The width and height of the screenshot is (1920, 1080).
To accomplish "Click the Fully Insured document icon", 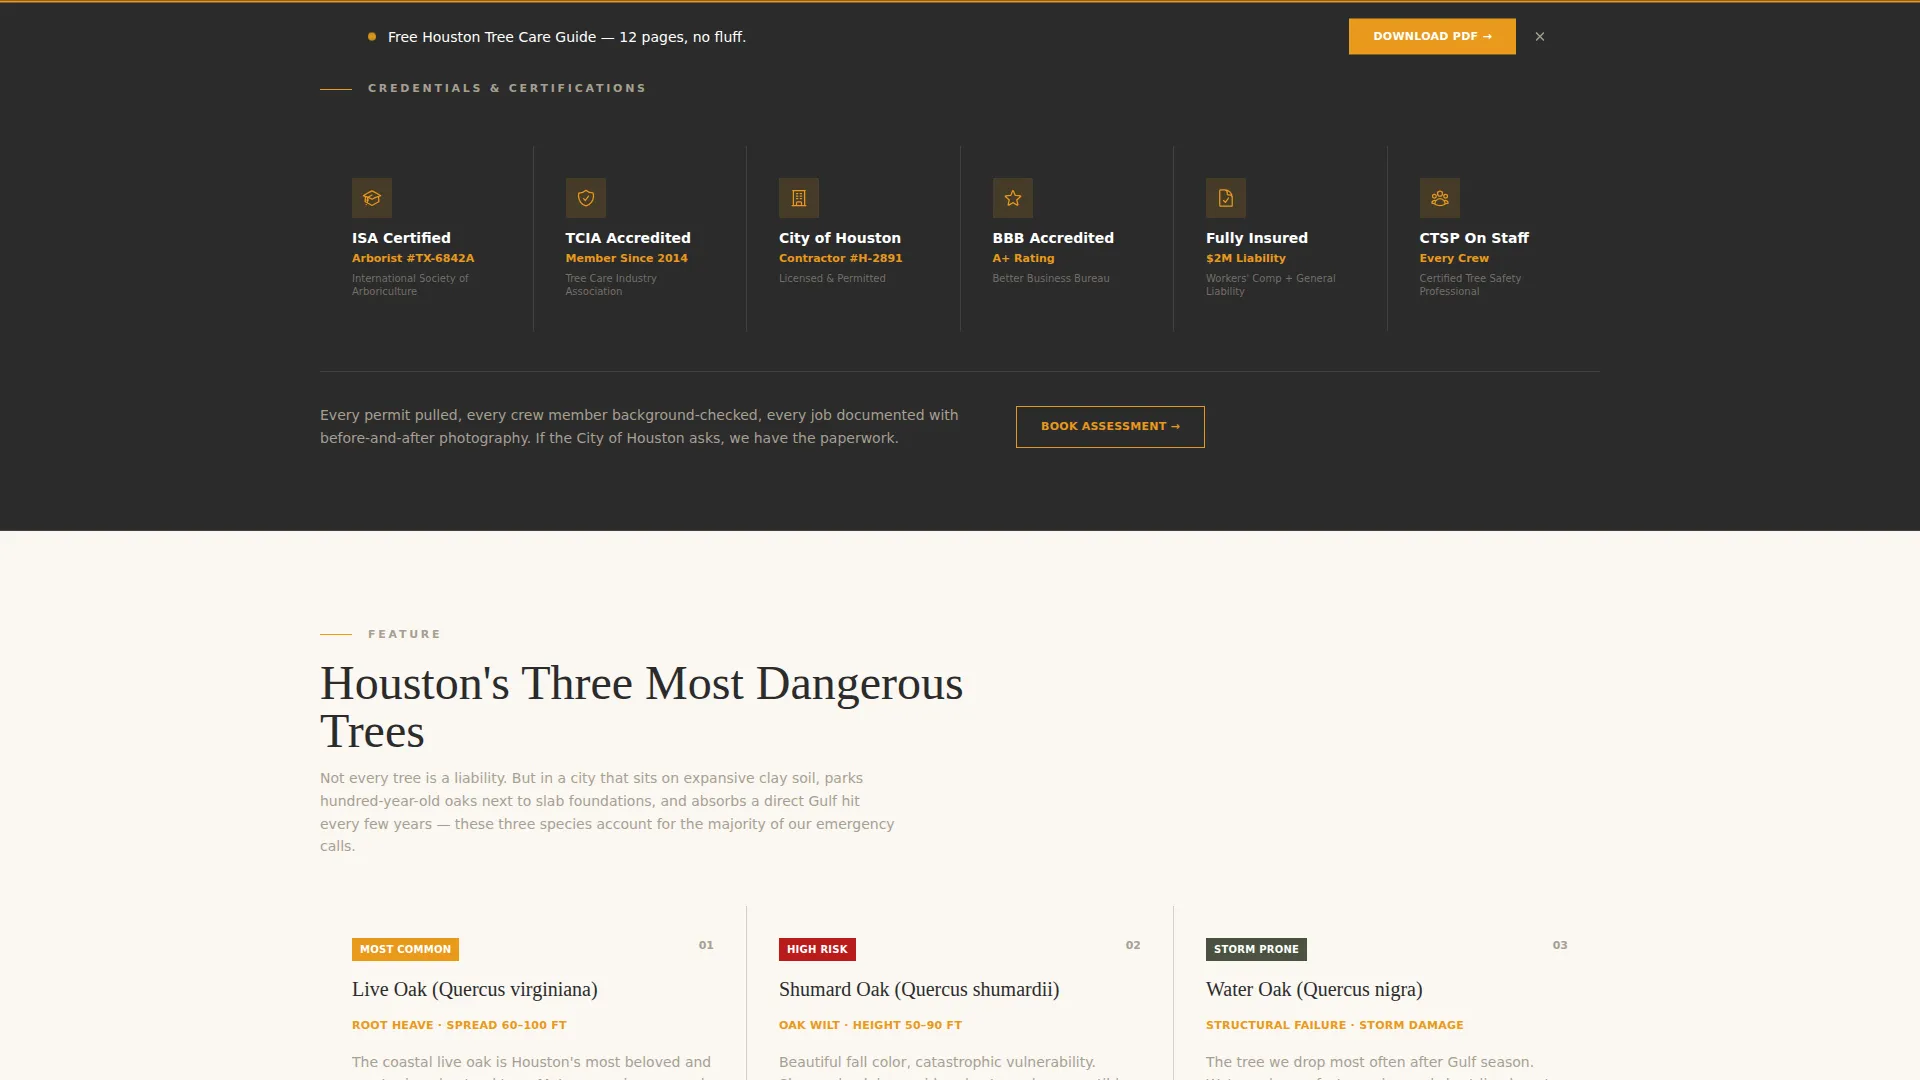I will click(1226, 198).
